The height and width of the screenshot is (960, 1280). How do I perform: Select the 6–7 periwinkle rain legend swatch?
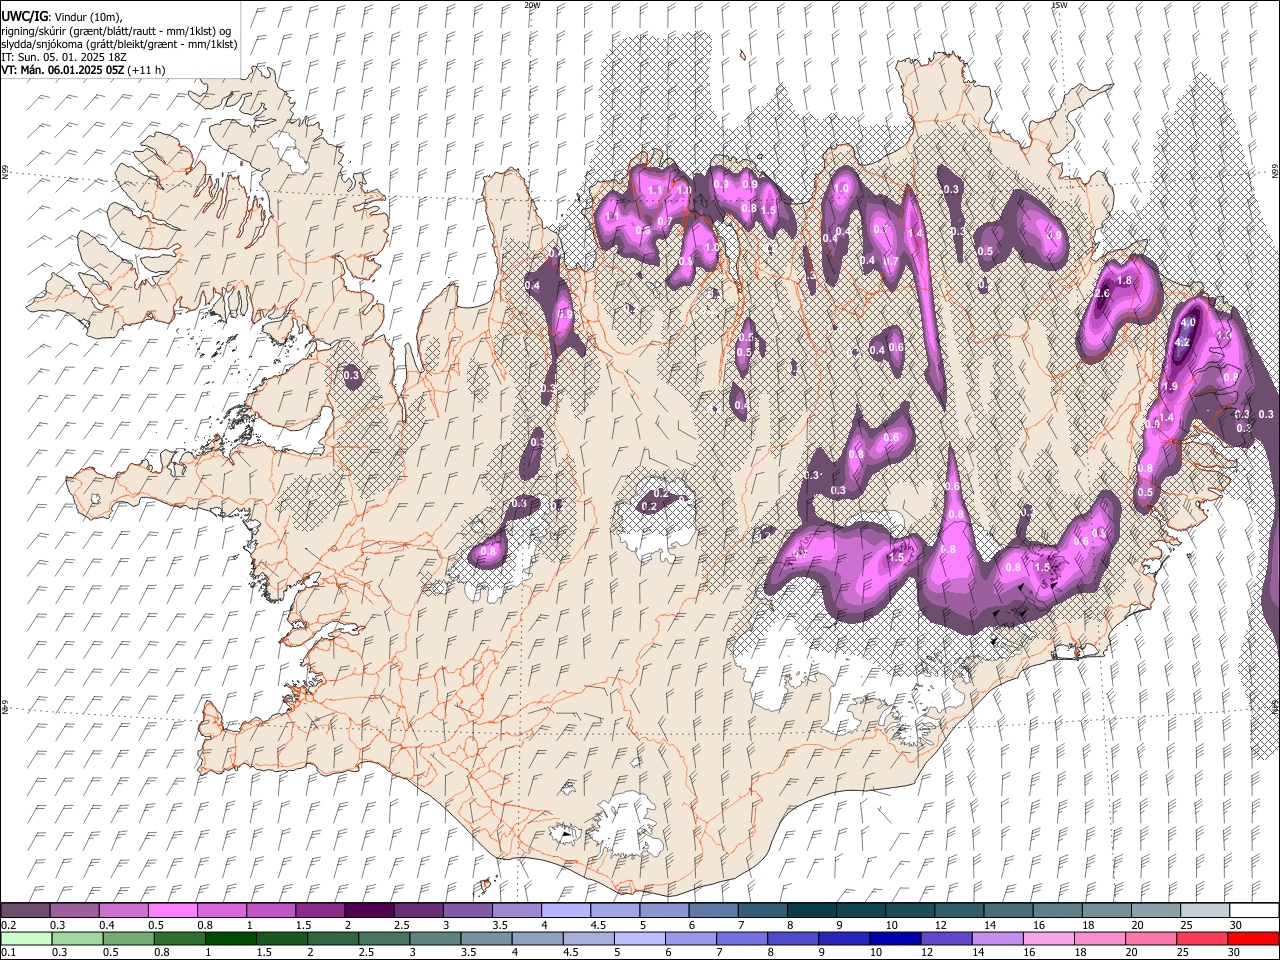pyautogui.click(x=691, y=938)
